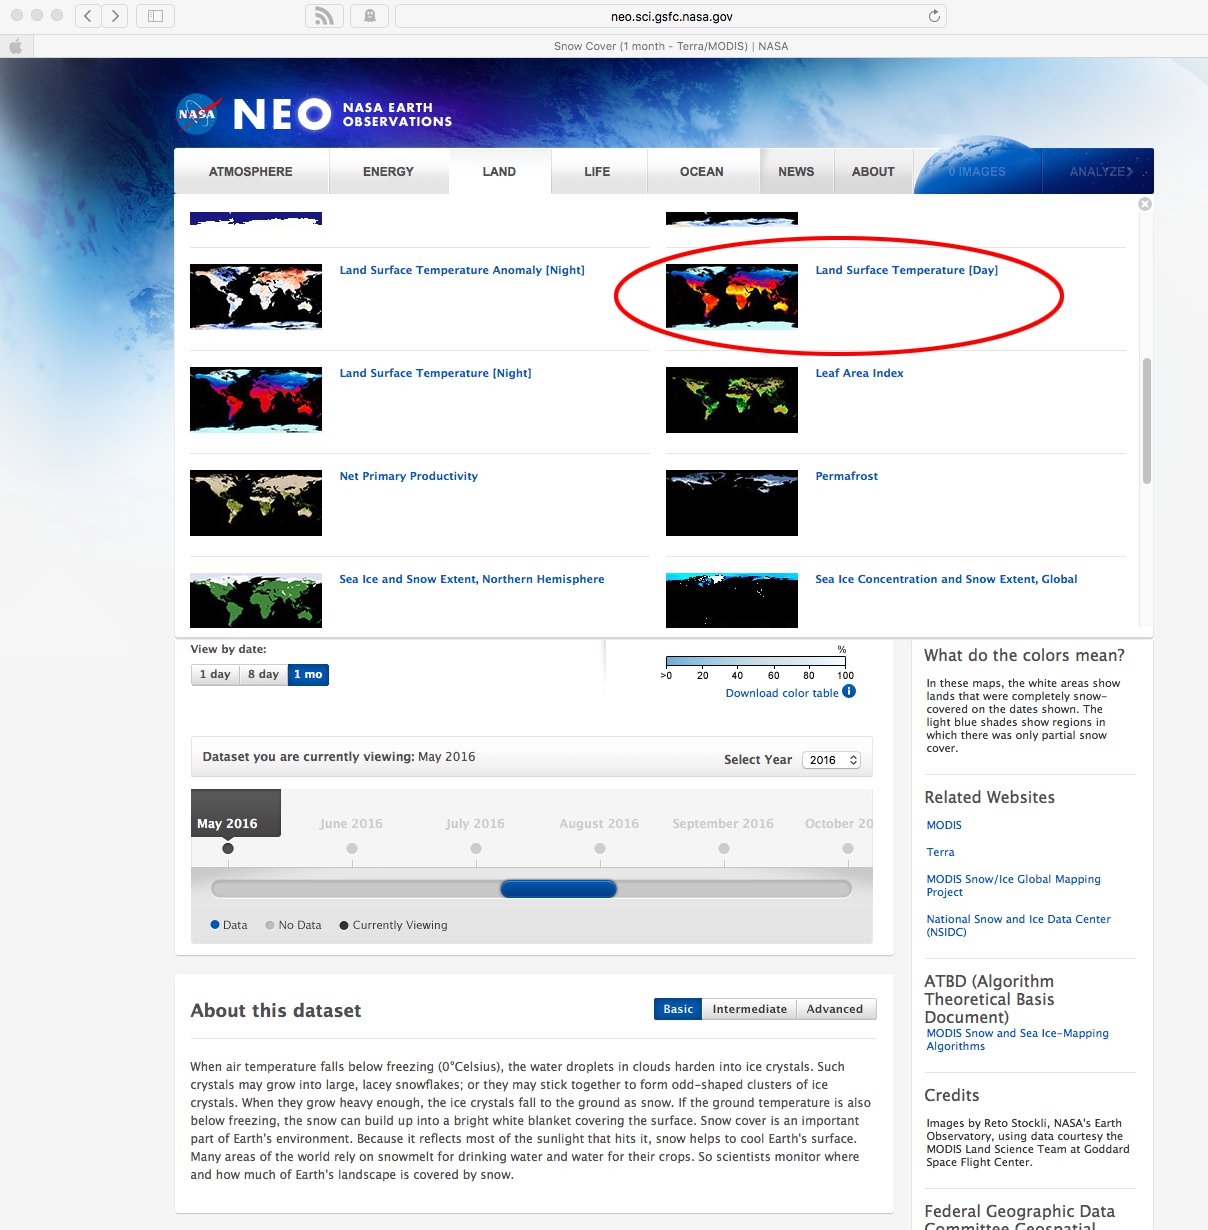This screenshot has height=1230, width=1208.
Task: Open the Leaf Area Index link
Action: point(859,373)
